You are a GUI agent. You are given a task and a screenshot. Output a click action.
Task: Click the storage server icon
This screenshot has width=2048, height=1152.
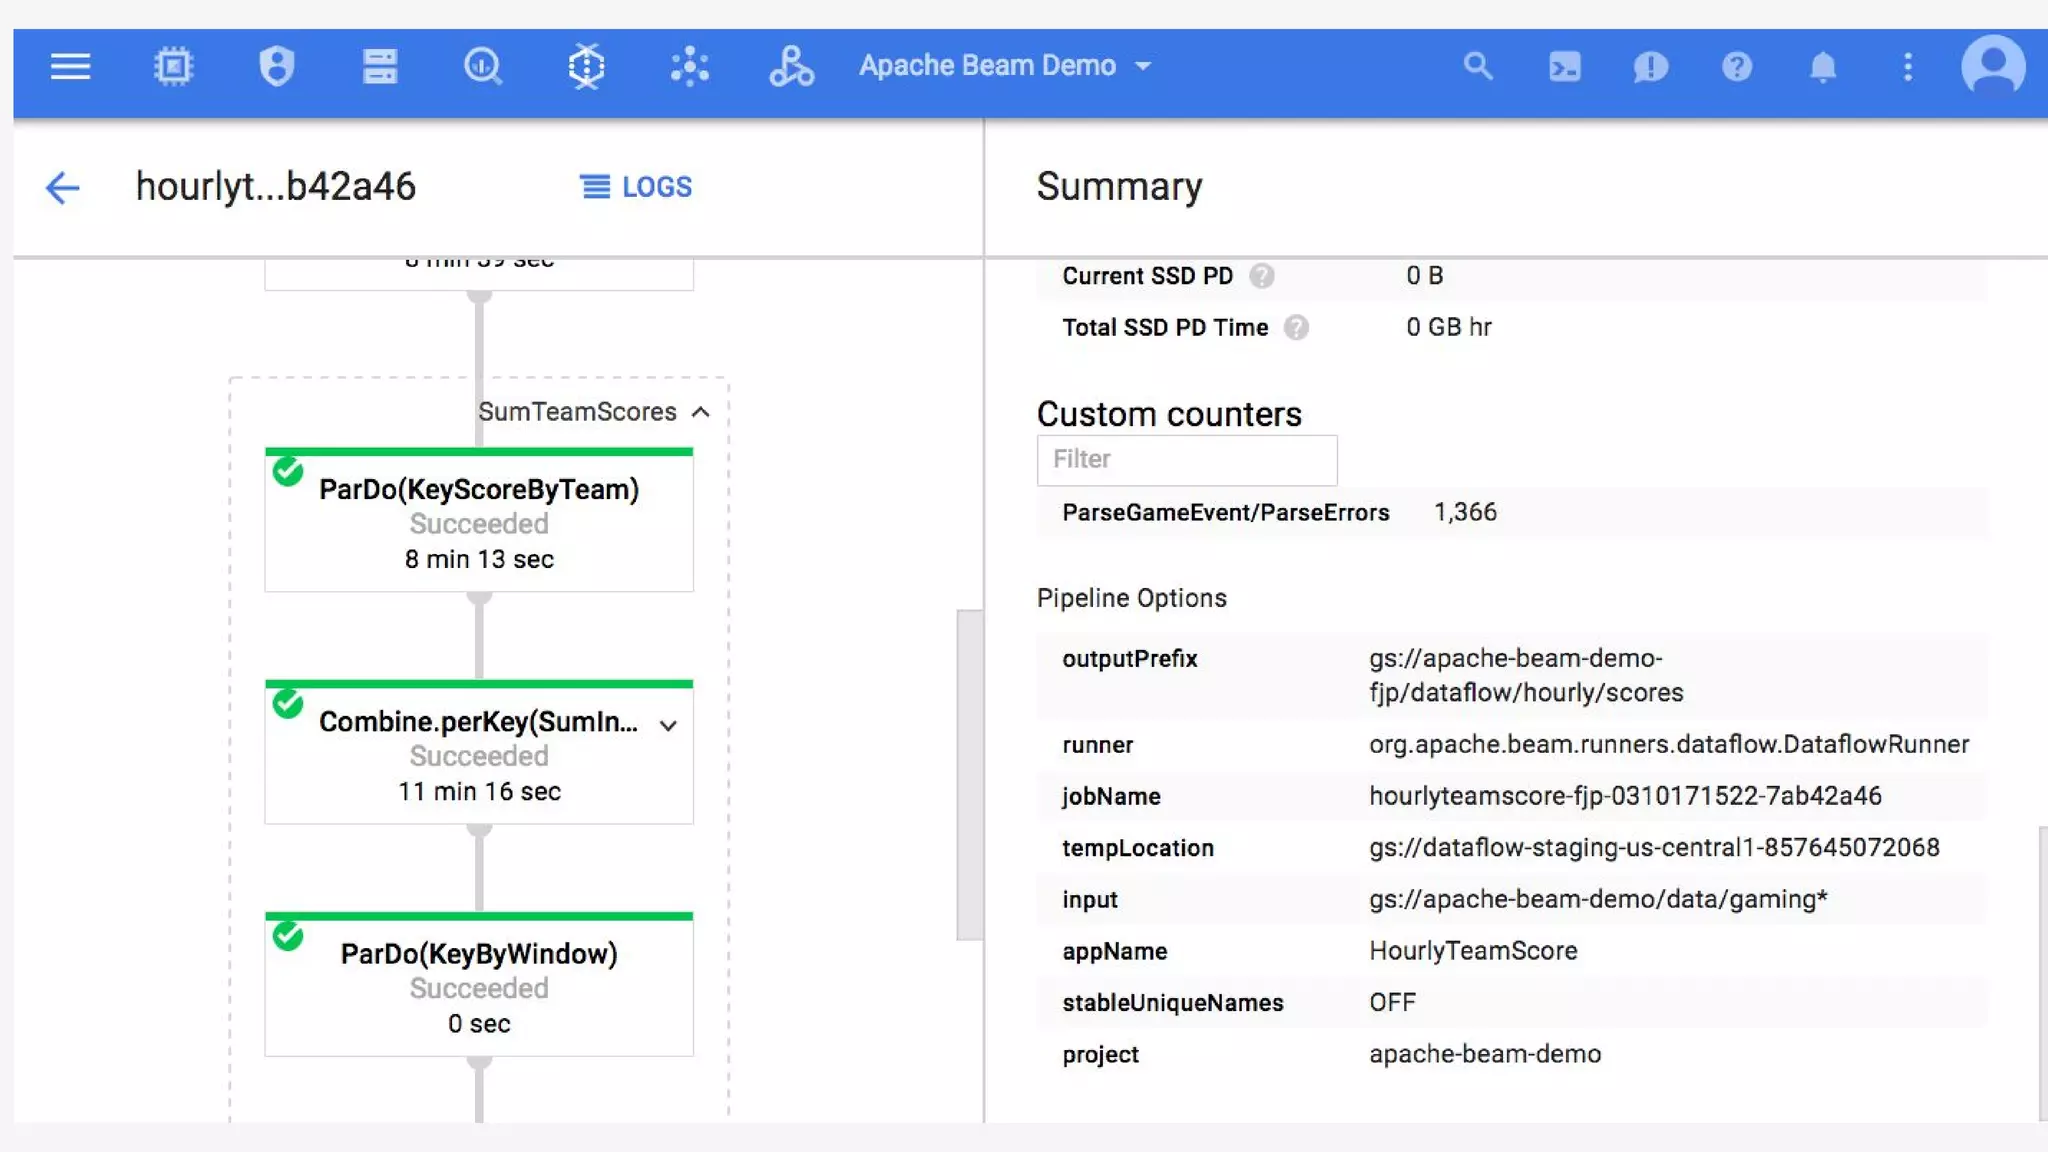(x=380, y=66)
